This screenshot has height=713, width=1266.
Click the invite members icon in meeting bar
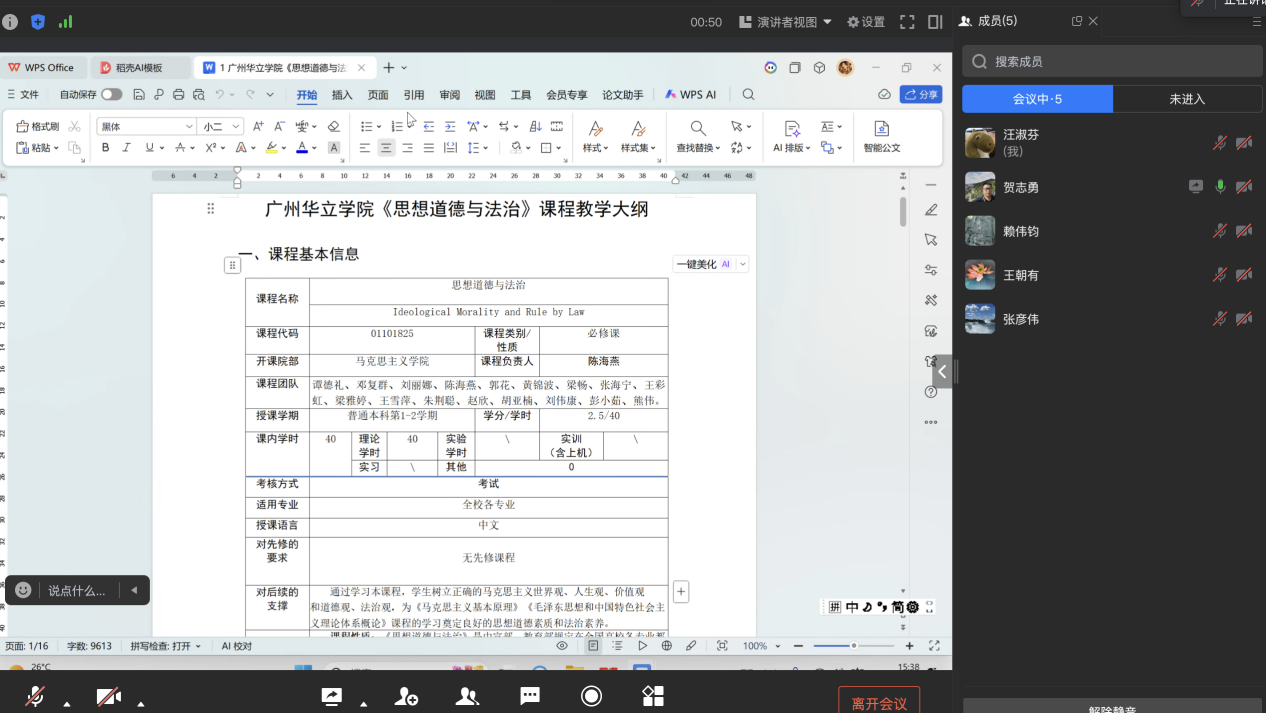pyautogui.click(x=406, y=696)
